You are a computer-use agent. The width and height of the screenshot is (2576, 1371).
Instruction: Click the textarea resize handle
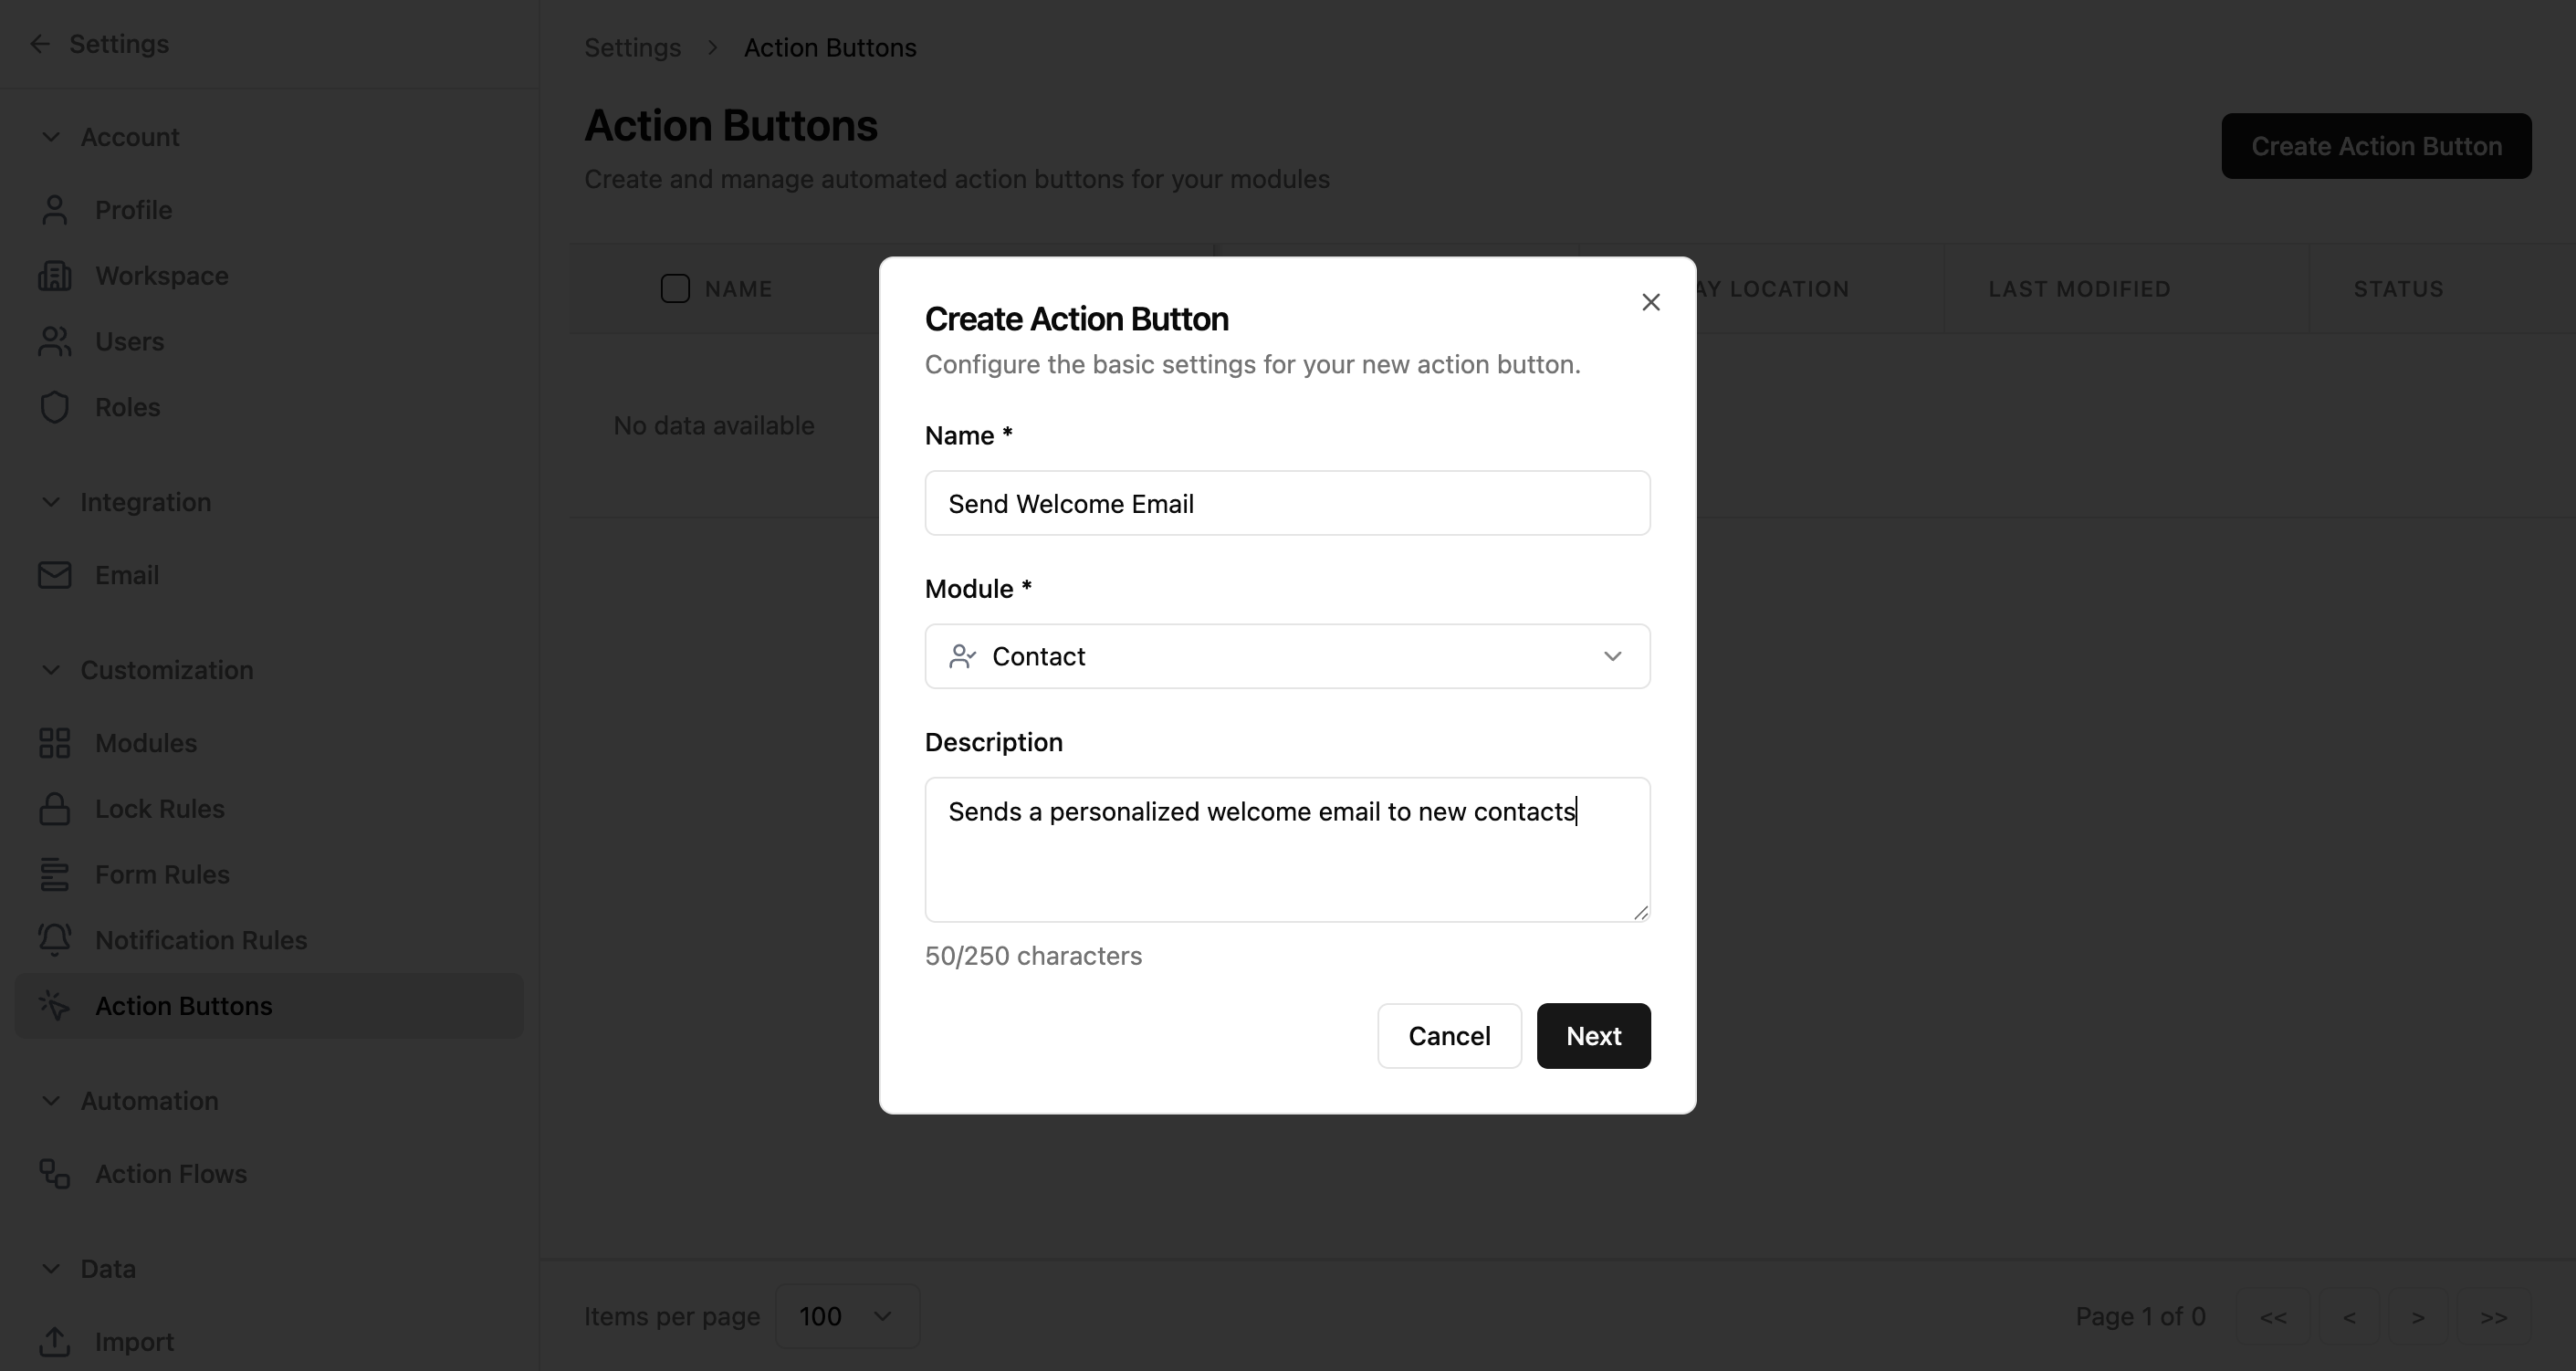(x=1641, y=912)
